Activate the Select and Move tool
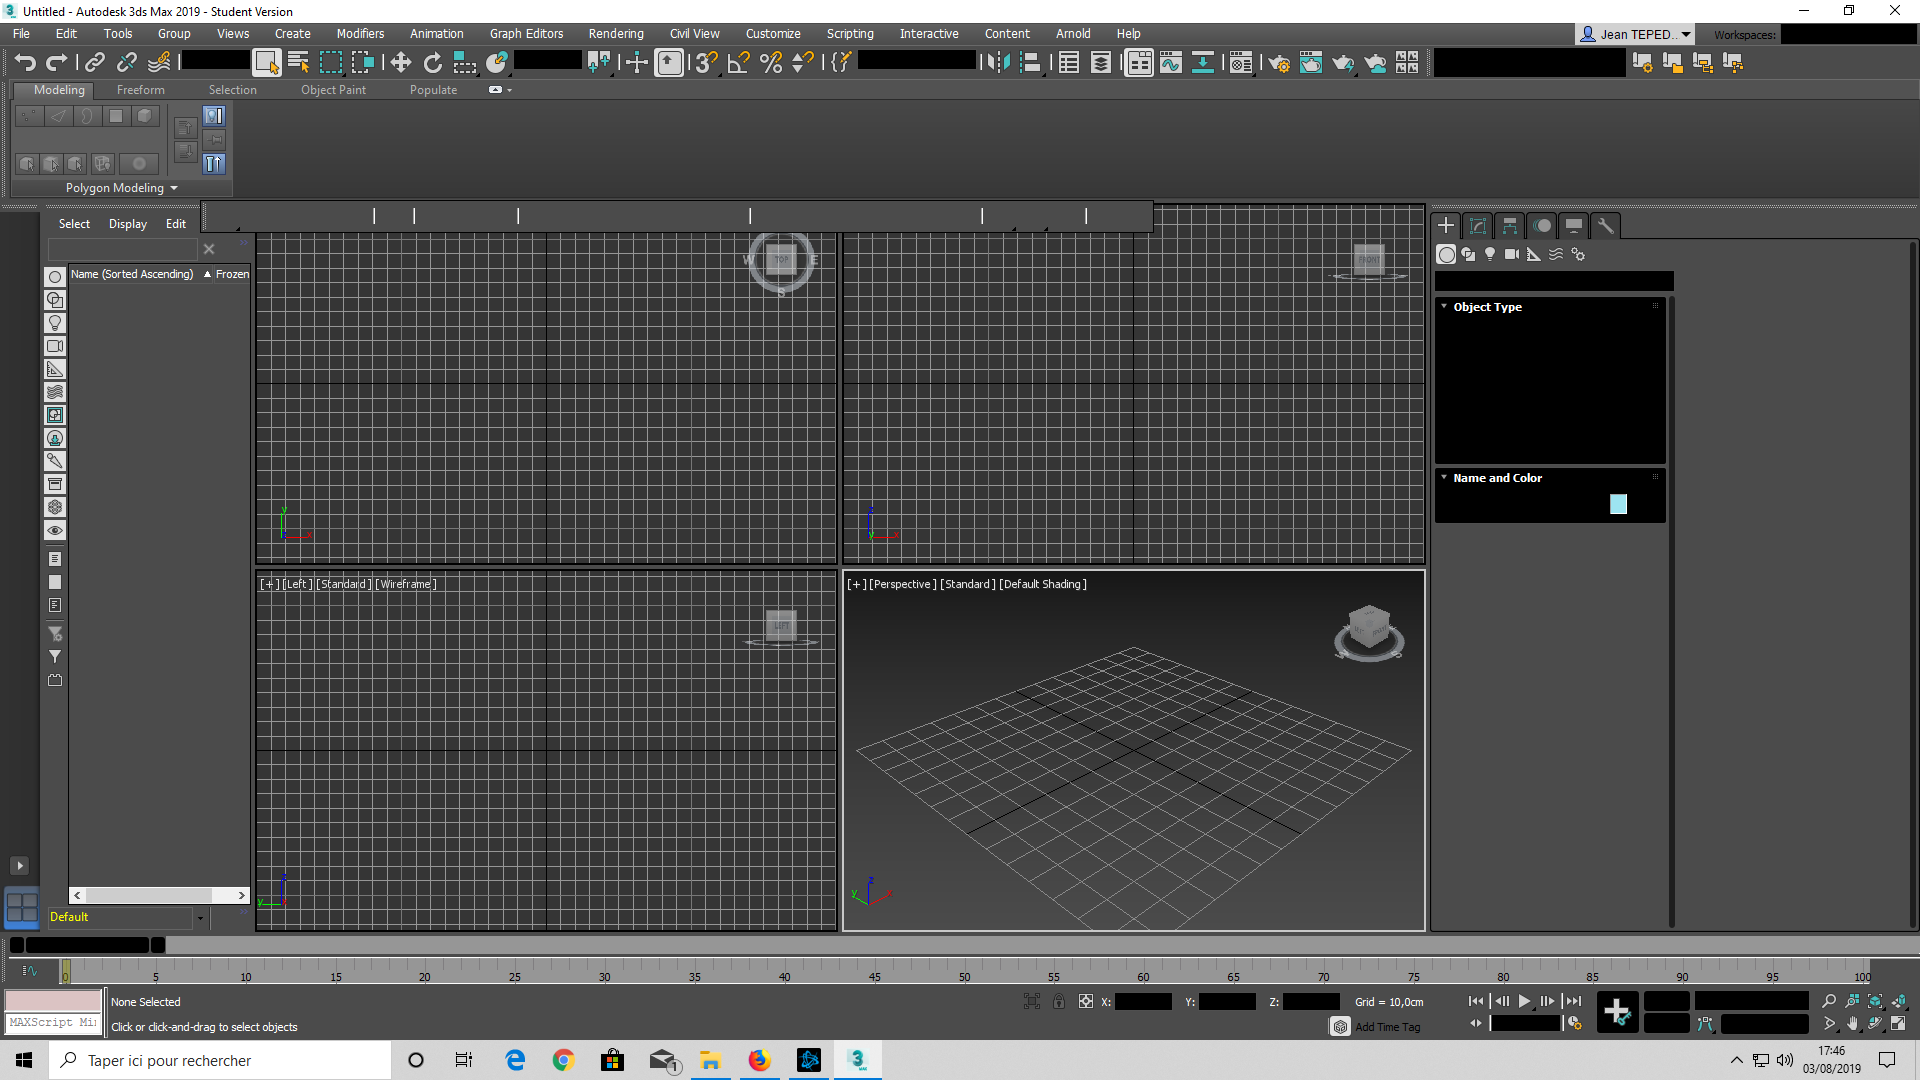This screenshot has width=1920, height=1080. 401,62
